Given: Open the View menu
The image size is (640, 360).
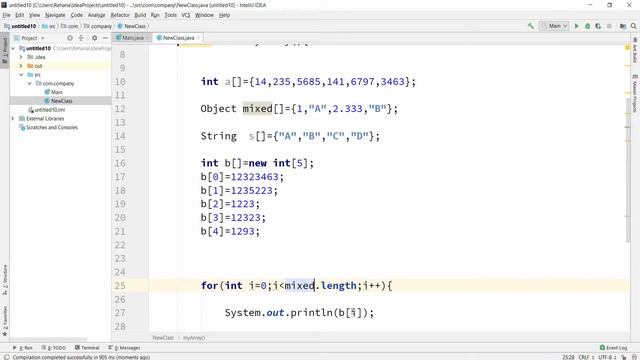Looking at the screenshot, I should point(34,15).
